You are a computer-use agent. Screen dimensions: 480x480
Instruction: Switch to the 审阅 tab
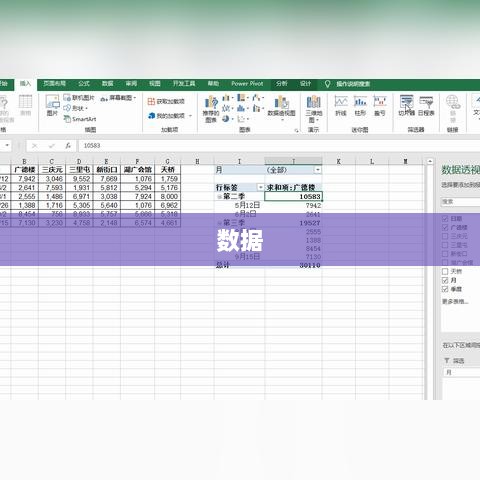[x=131, y=84]
